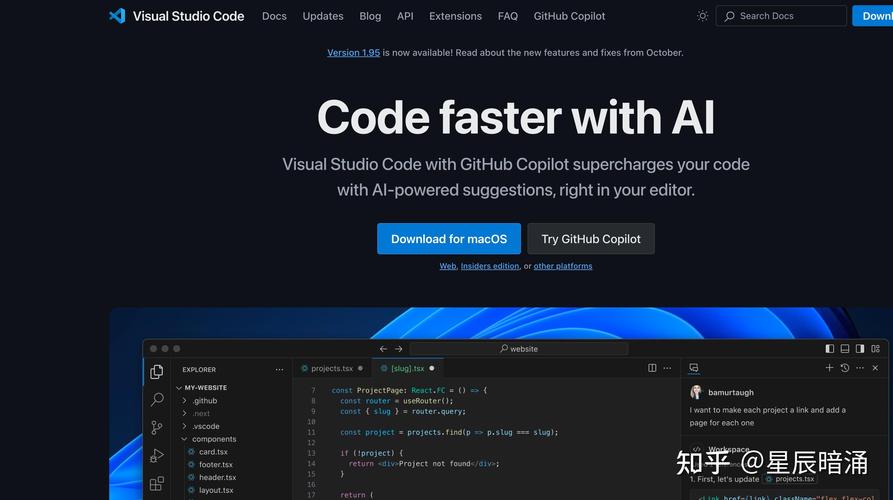Image resolution: width=893 pixels, height=500 pixels.
Task: Switch to the projects.tsx editor tab
Action: 332,368
